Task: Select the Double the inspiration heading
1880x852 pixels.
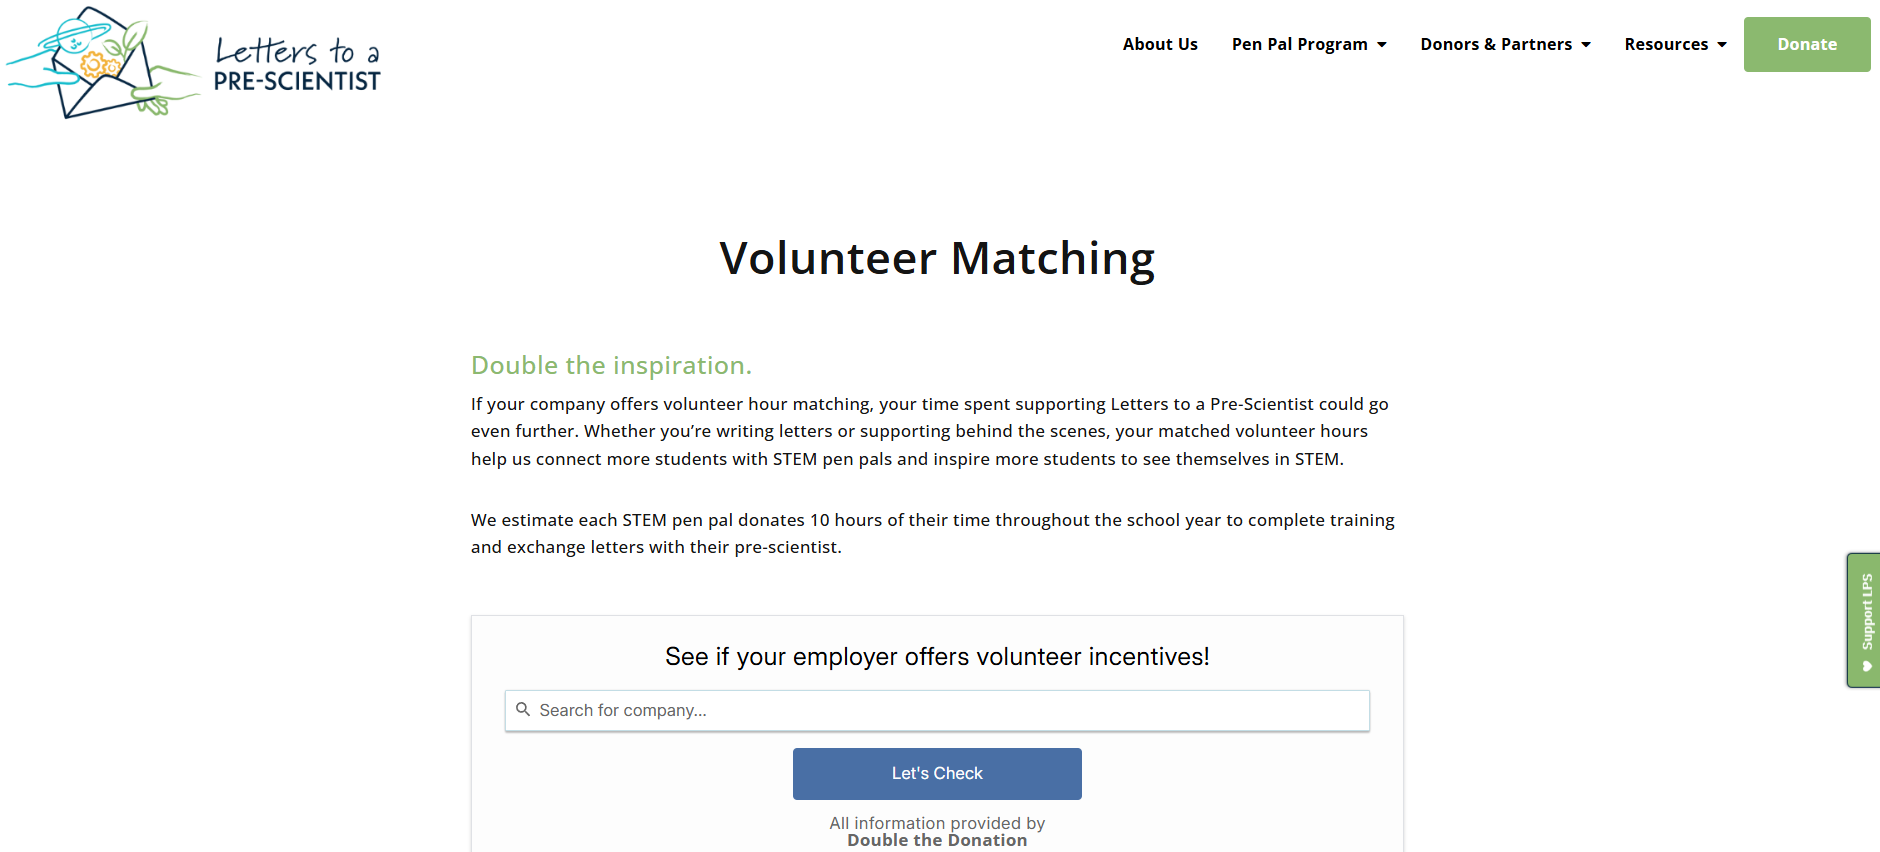Action: pos(611,365)
